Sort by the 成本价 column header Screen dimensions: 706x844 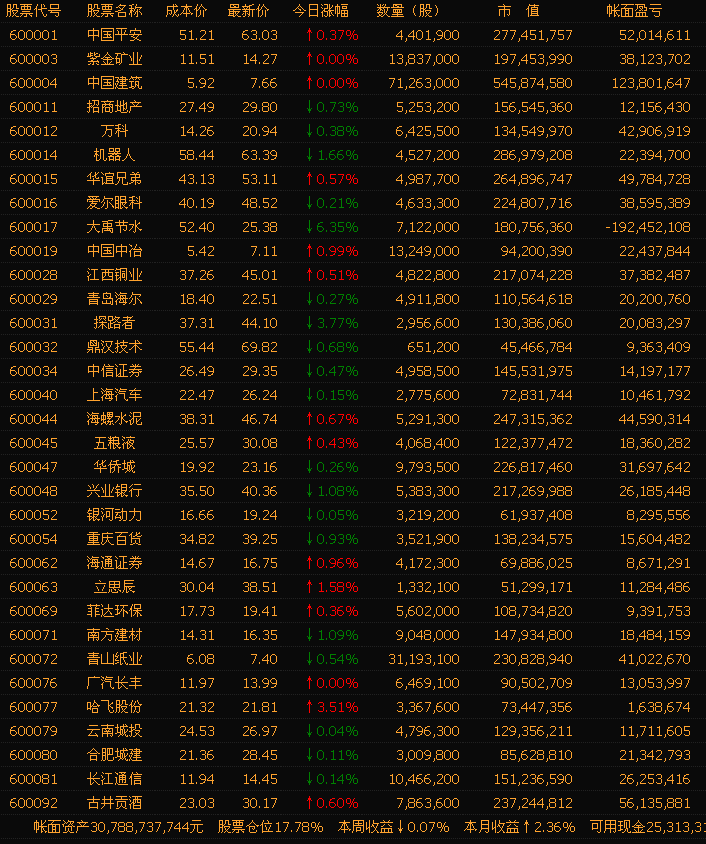186,11
